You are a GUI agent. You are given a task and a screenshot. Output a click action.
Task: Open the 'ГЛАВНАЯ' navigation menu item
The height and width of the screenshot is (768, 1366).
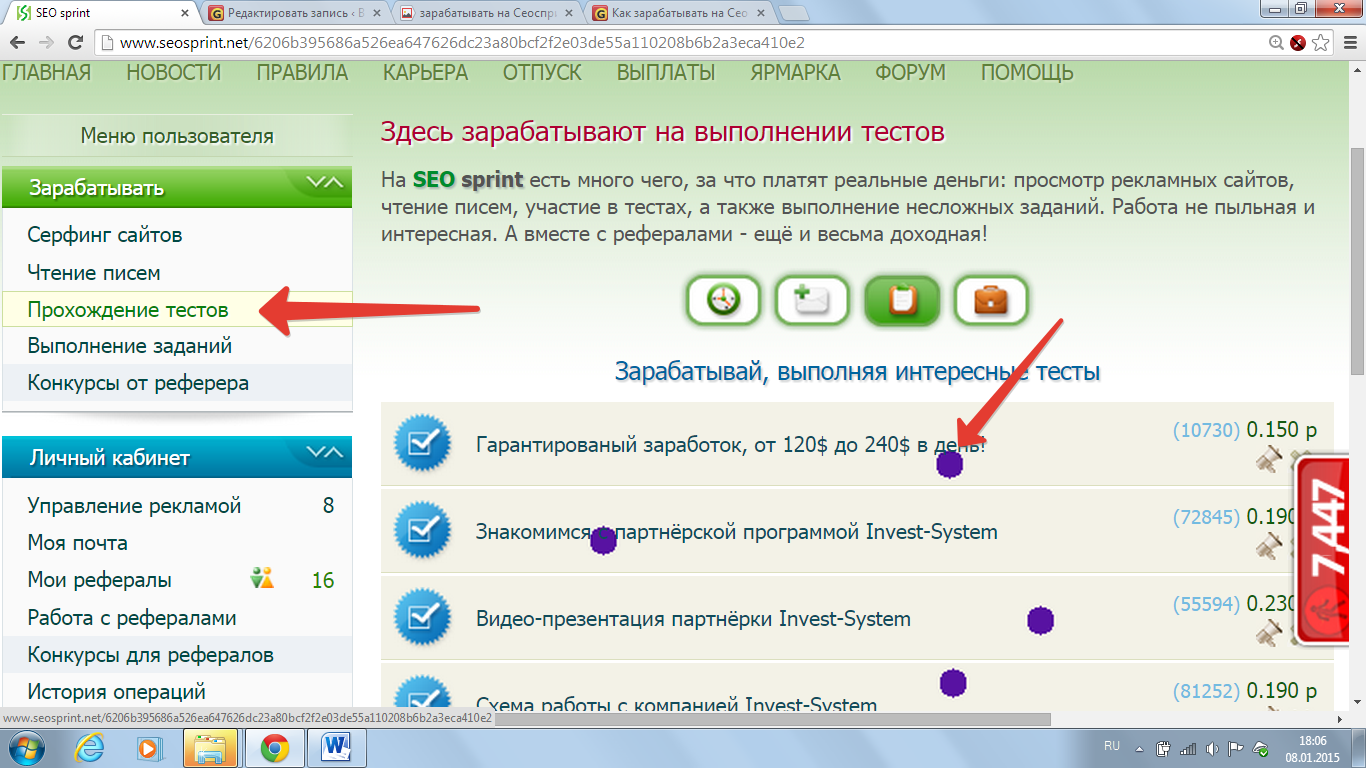click(x=46, y=73)
